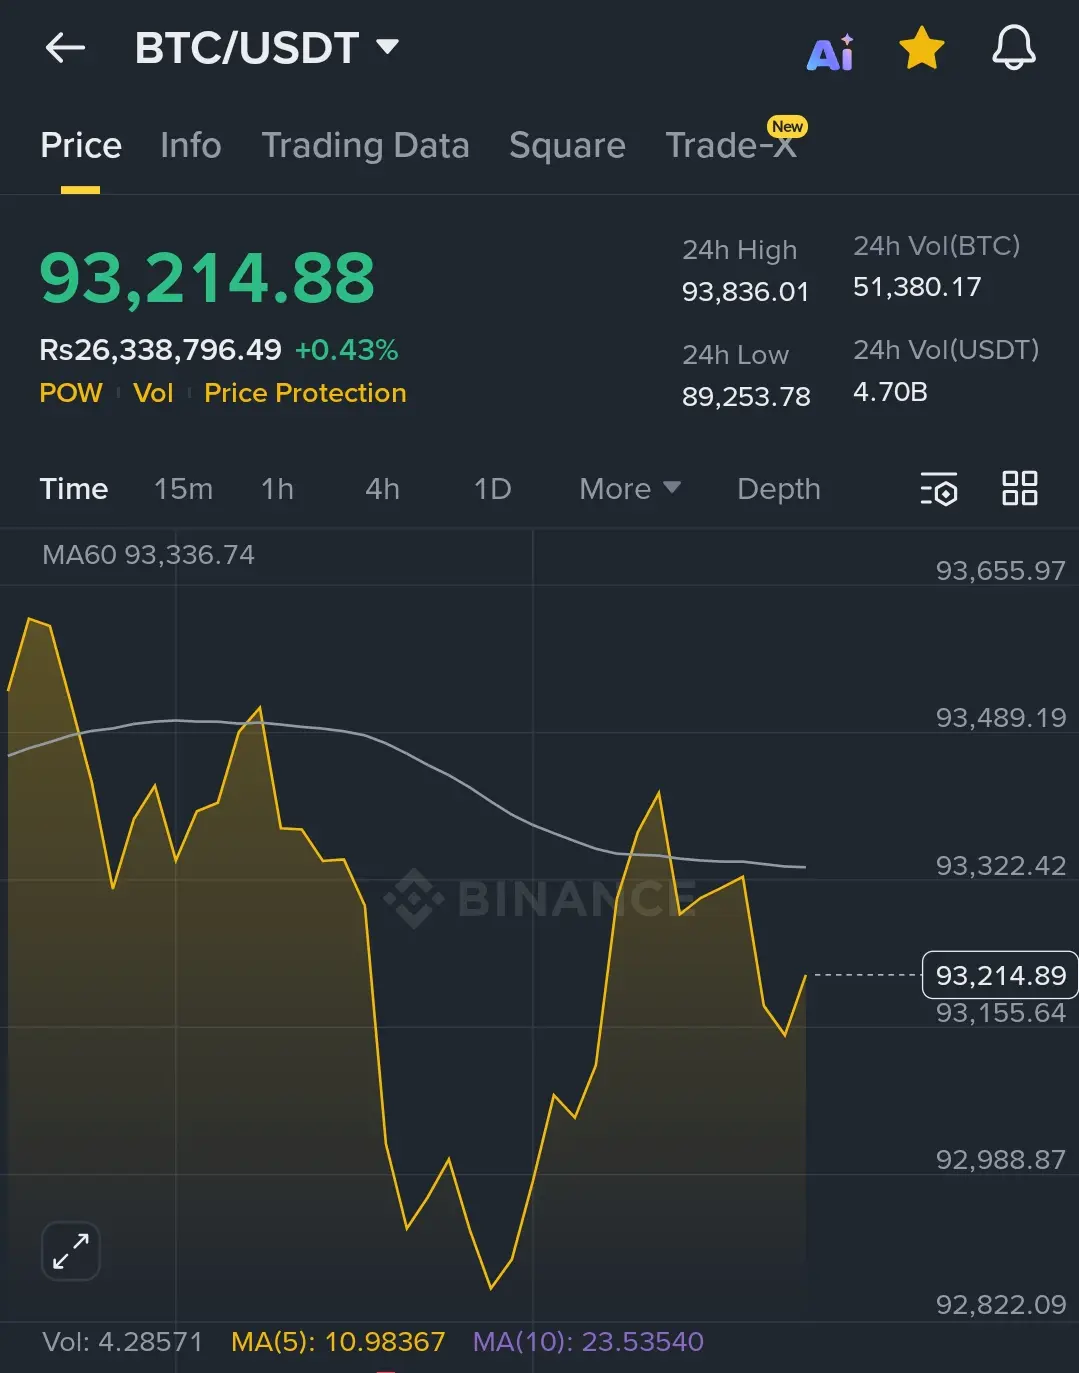Open Price Protection info
1079x1373 pixels.
(305, 393)
